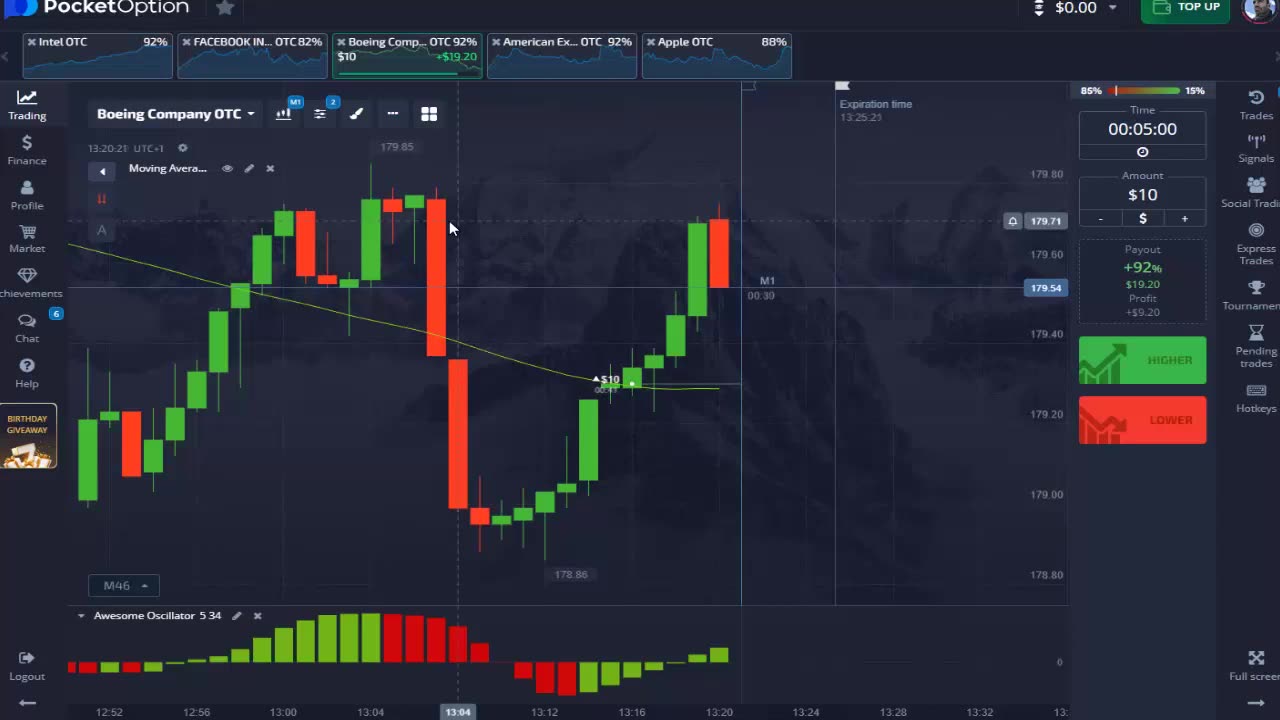The height and width of the screenshot is (720, 1280).
Task: Click the traders sentiment 85%/15% bar
Action: pos(1142,91)
